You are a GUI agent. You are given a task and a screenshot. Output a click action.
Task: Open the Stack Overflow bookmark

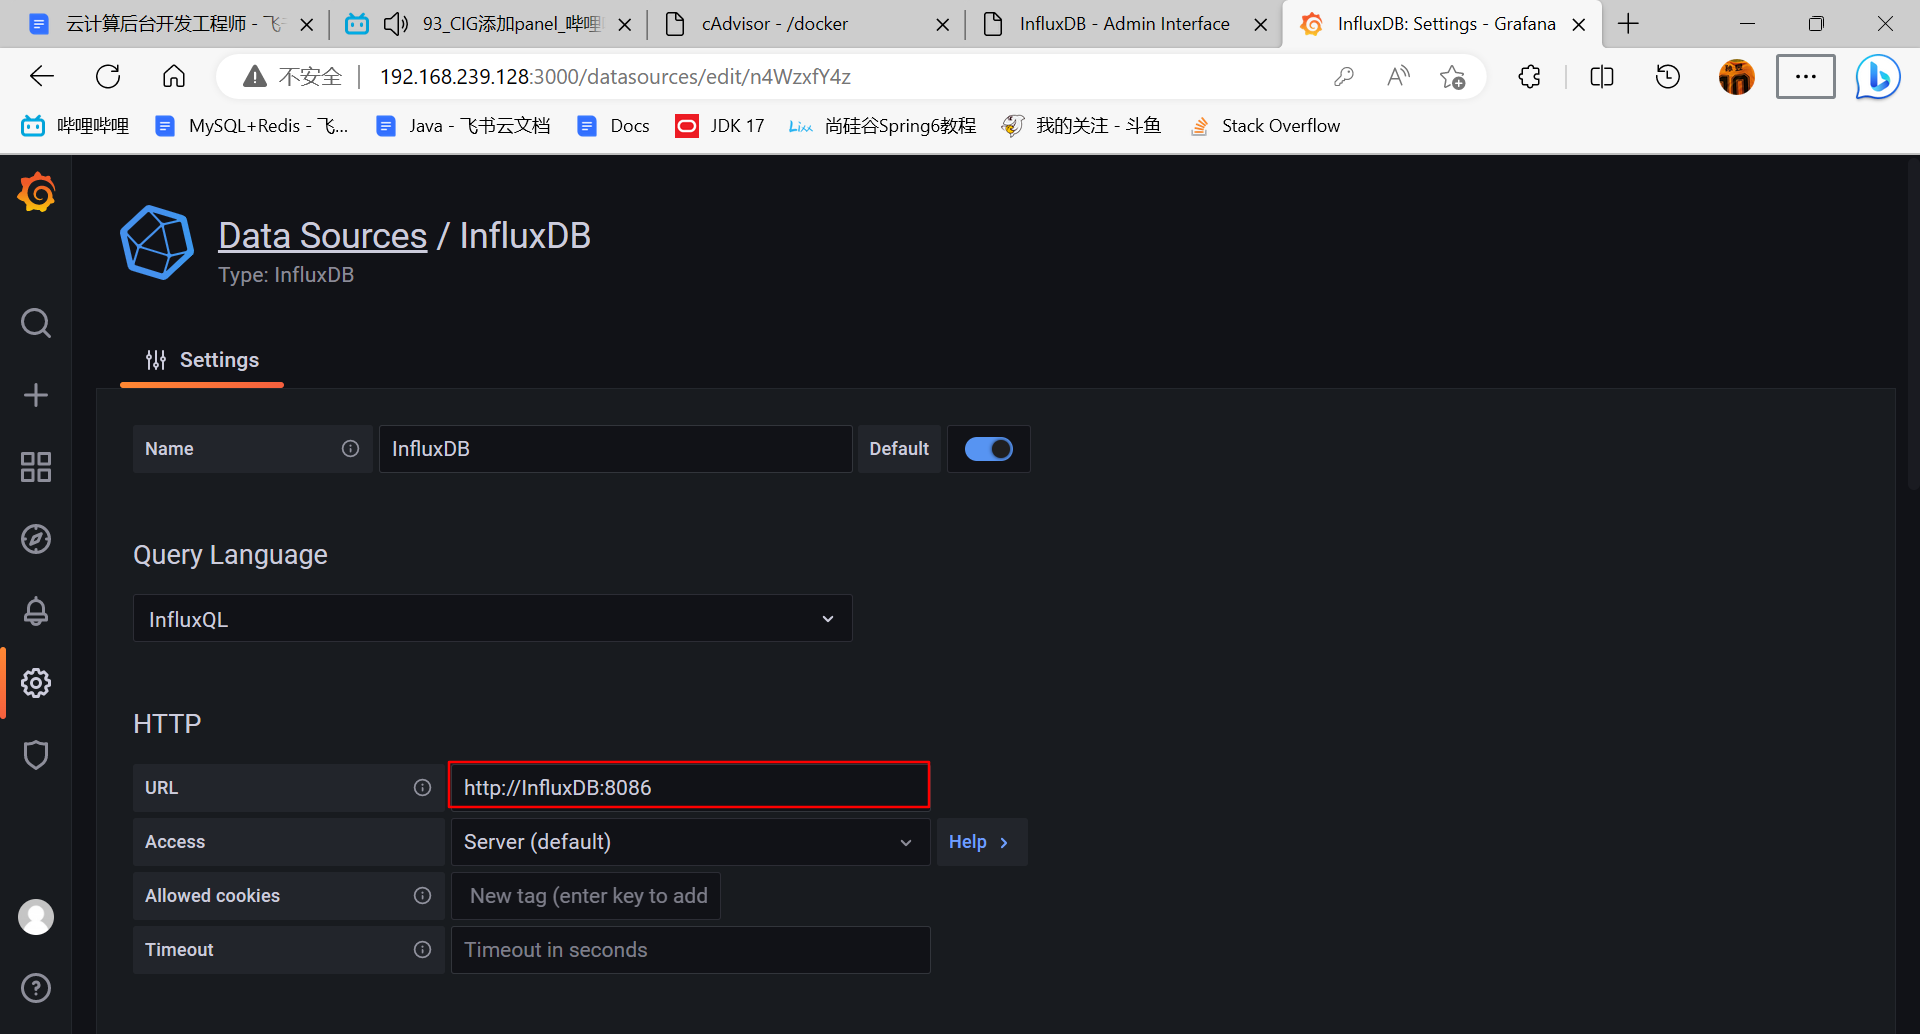pos(1265,126)
